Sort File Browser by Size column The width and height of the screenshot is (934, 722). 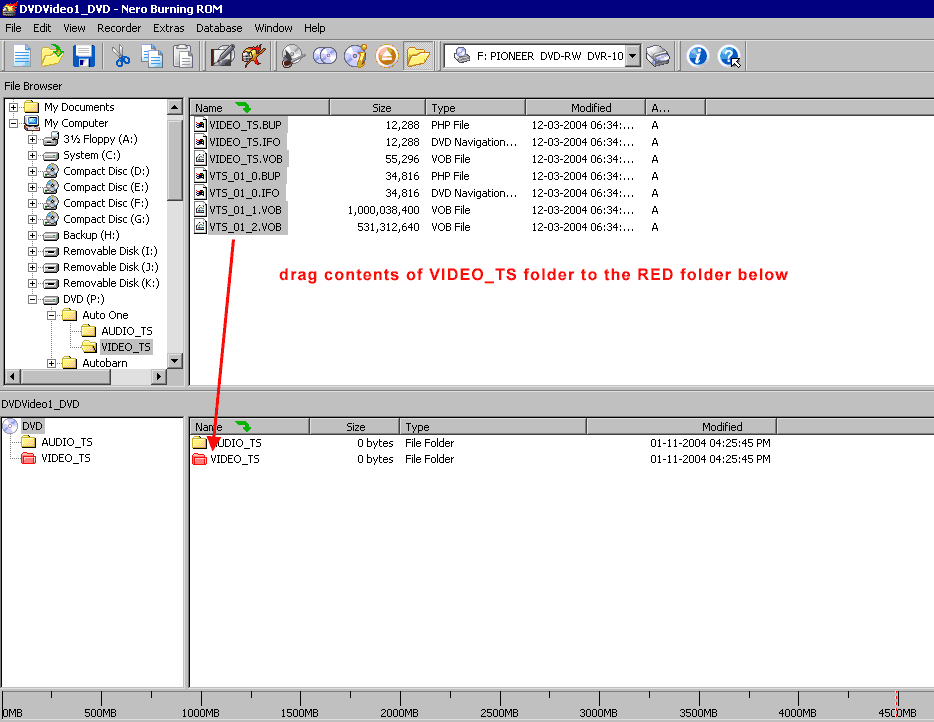pyautogui.click(x=378, y=108)
